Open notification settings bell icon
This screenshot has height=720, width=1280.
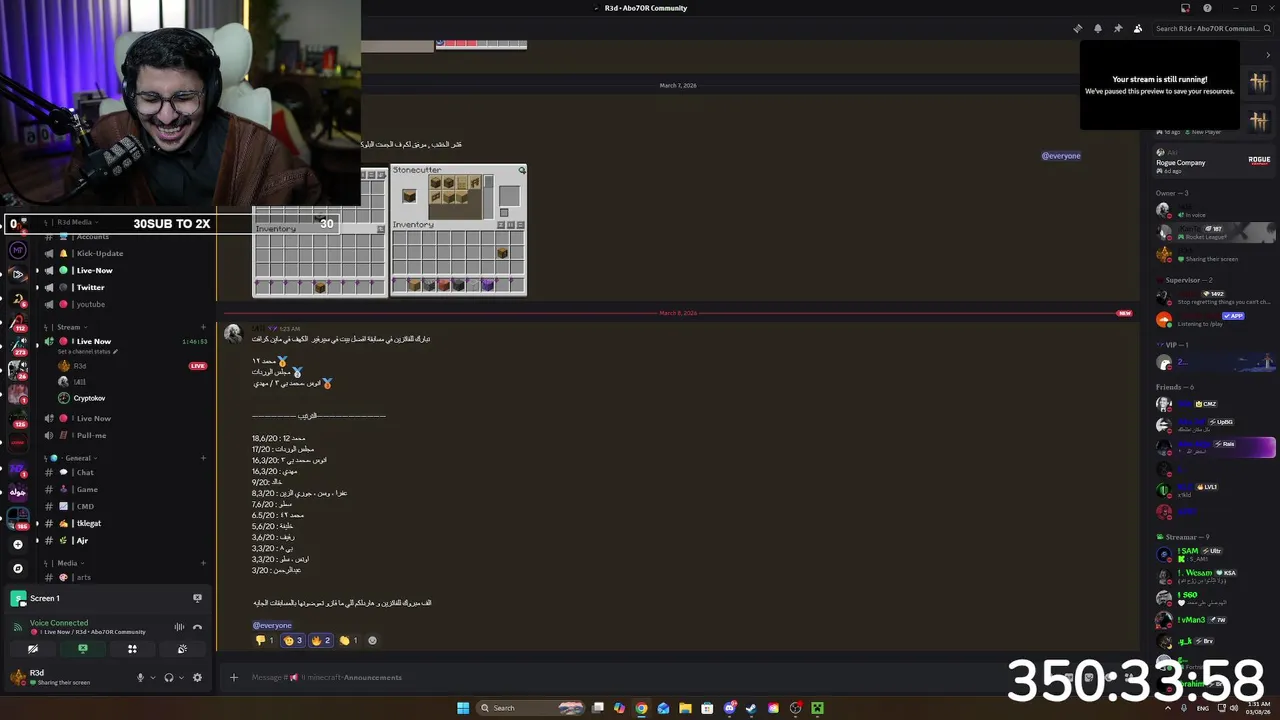point(1098,29)
